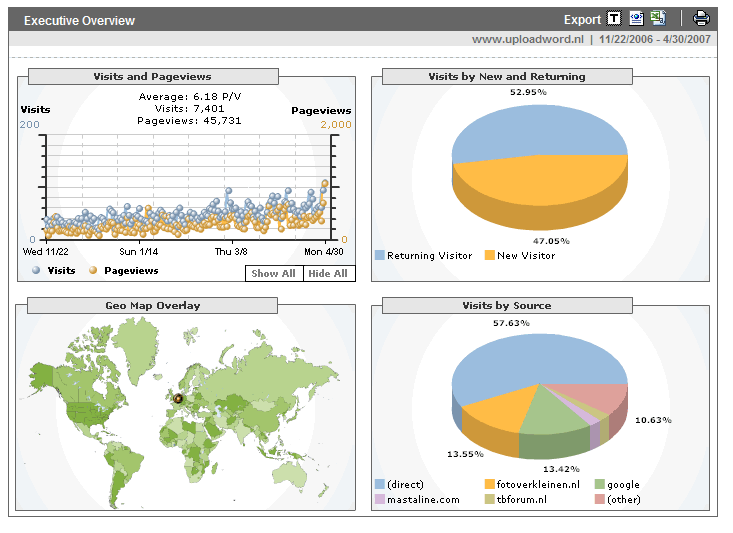The width and height of the screenshot is (733, 533).
Task: Click the New Visitor orange swatch
Action: pos(490,255)
